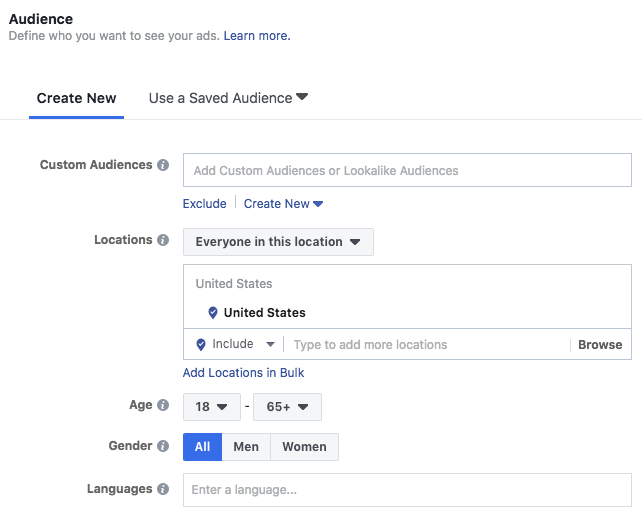This screenshot has width=642, height=520.
Task: Open the Learn more link
Action: [257, 36]
